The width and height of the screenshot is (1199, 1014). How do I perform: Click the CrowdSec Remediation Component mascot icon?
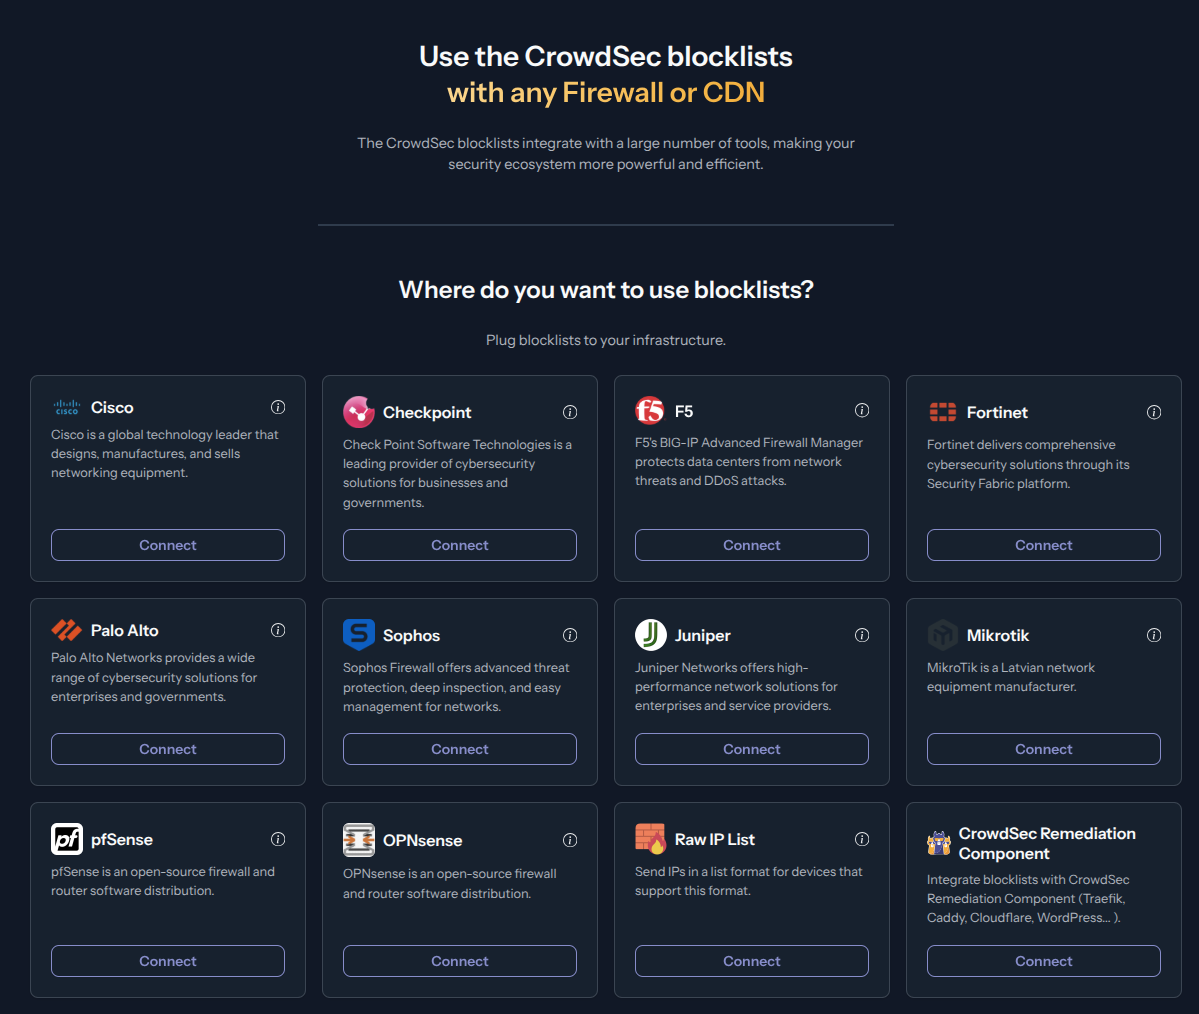[938, 842]
